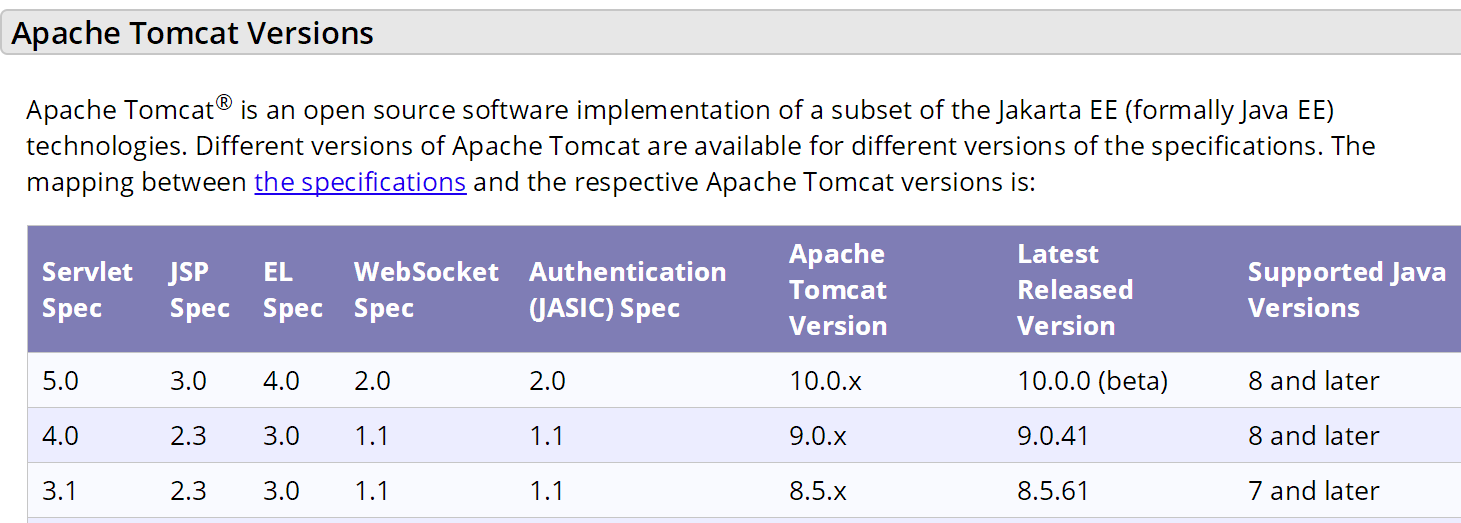Click 'Latest Released Version' column header
The image size is (1461, 523).
[x=1075, y=290]
